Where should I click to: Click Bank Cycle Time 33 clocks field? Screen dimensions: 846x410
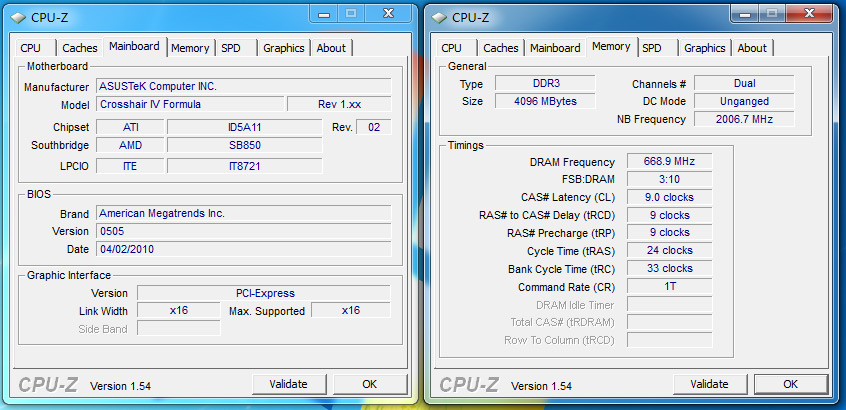(670, 268)
